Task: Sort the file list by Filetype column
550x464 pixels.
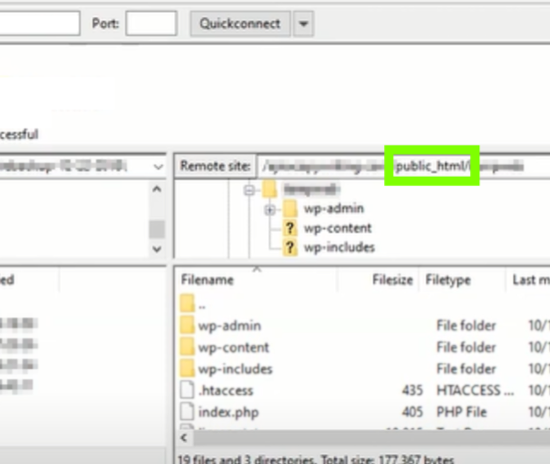Action: 448,280
